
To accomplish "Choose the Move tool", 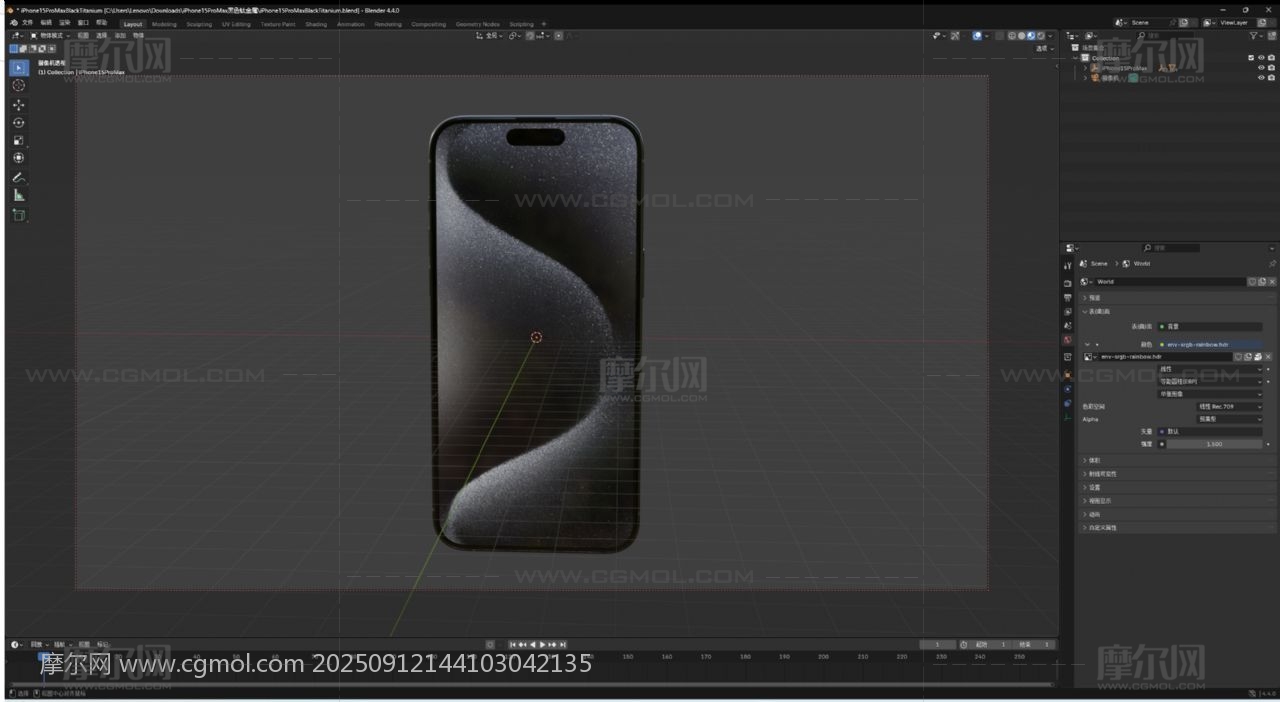I will (x=18, y=104).
